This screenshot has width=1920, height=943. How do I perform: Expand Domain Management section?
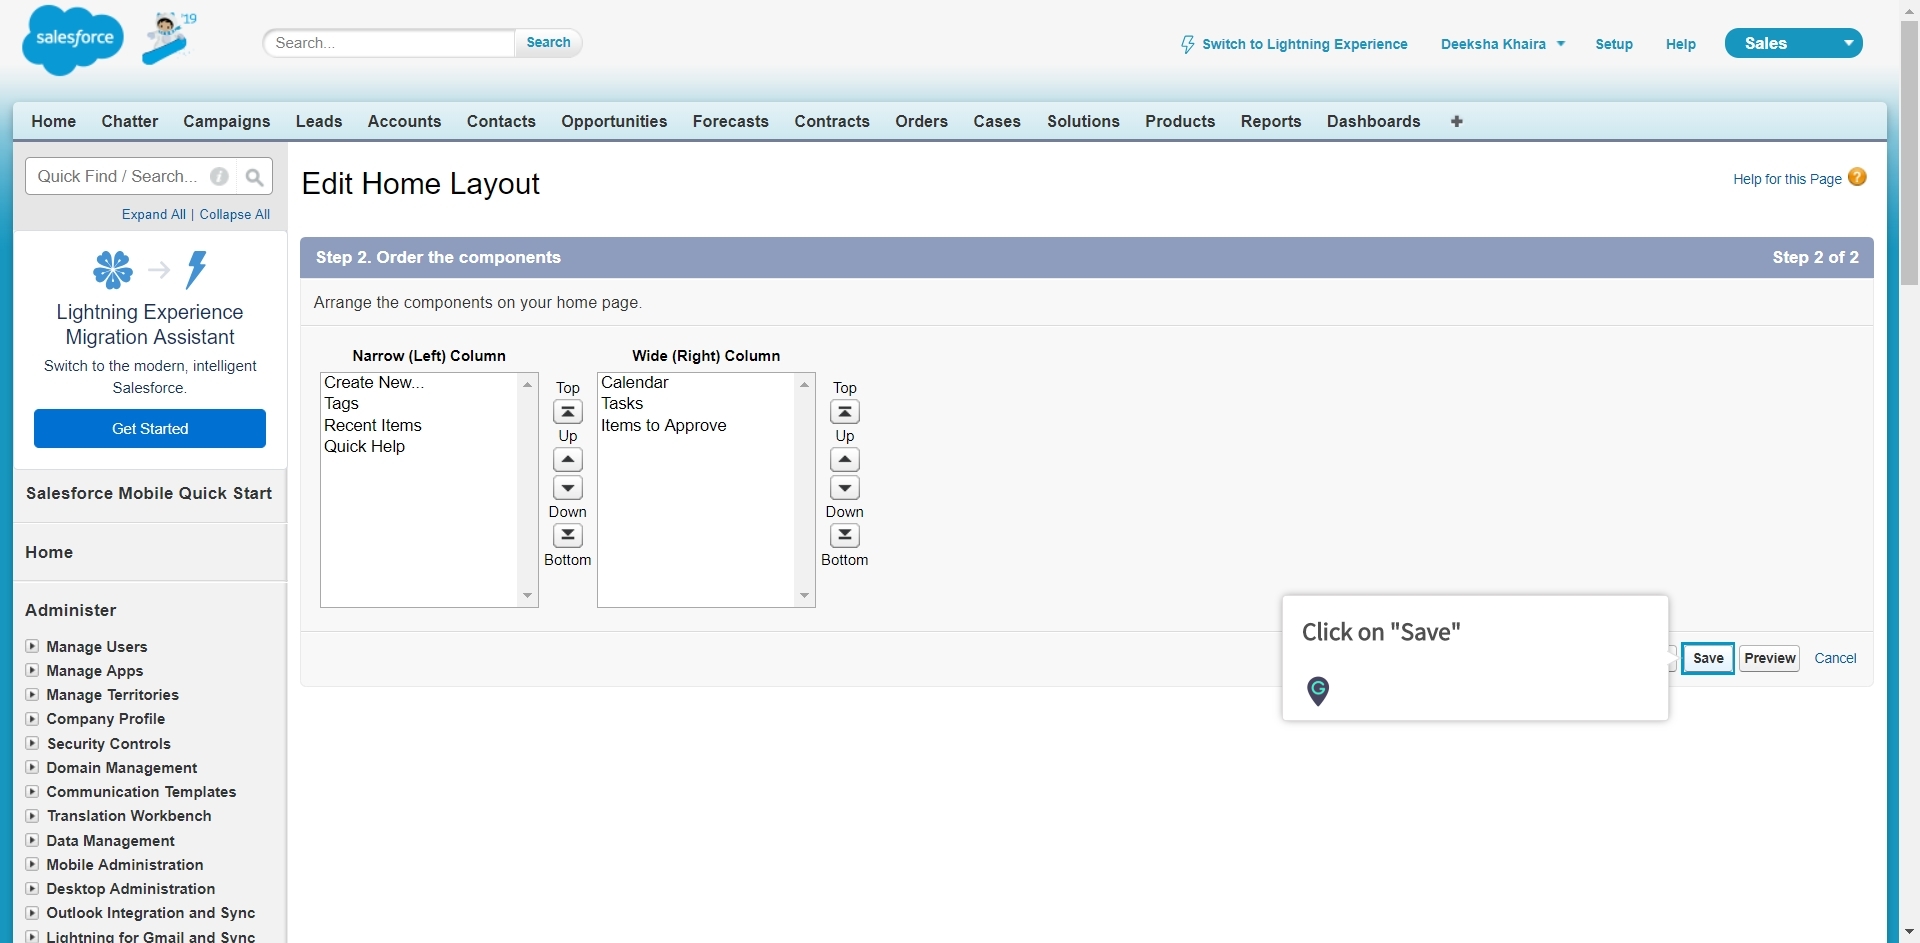[32, 767]
